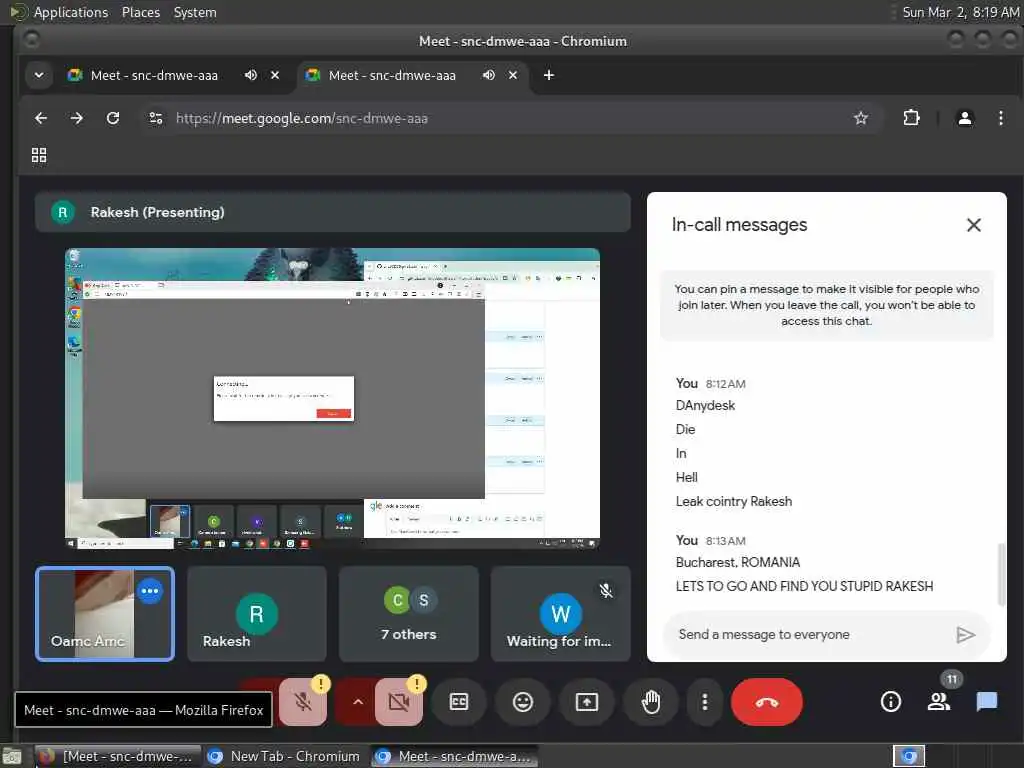Open the Applications menu

pyautogui.click(x=71, y=12)
